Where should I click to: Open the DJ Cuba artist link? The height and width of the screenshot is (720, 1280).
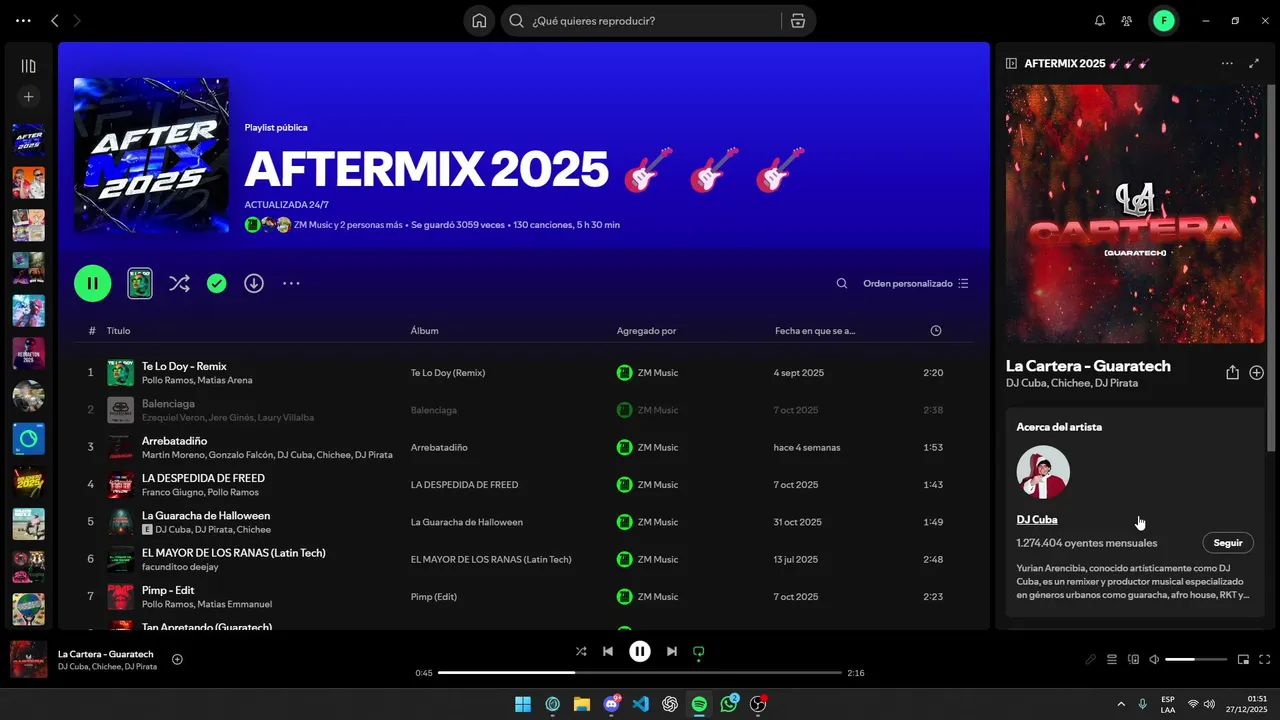(1037, 519)
